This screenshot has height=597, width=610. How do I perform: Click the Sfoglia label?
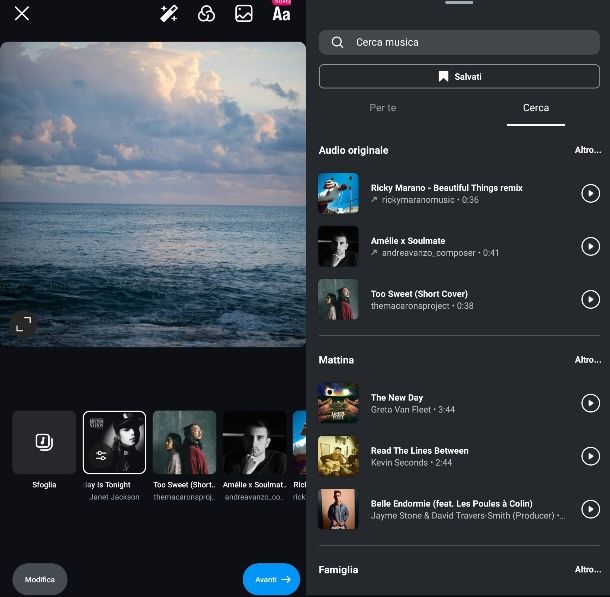44,485
